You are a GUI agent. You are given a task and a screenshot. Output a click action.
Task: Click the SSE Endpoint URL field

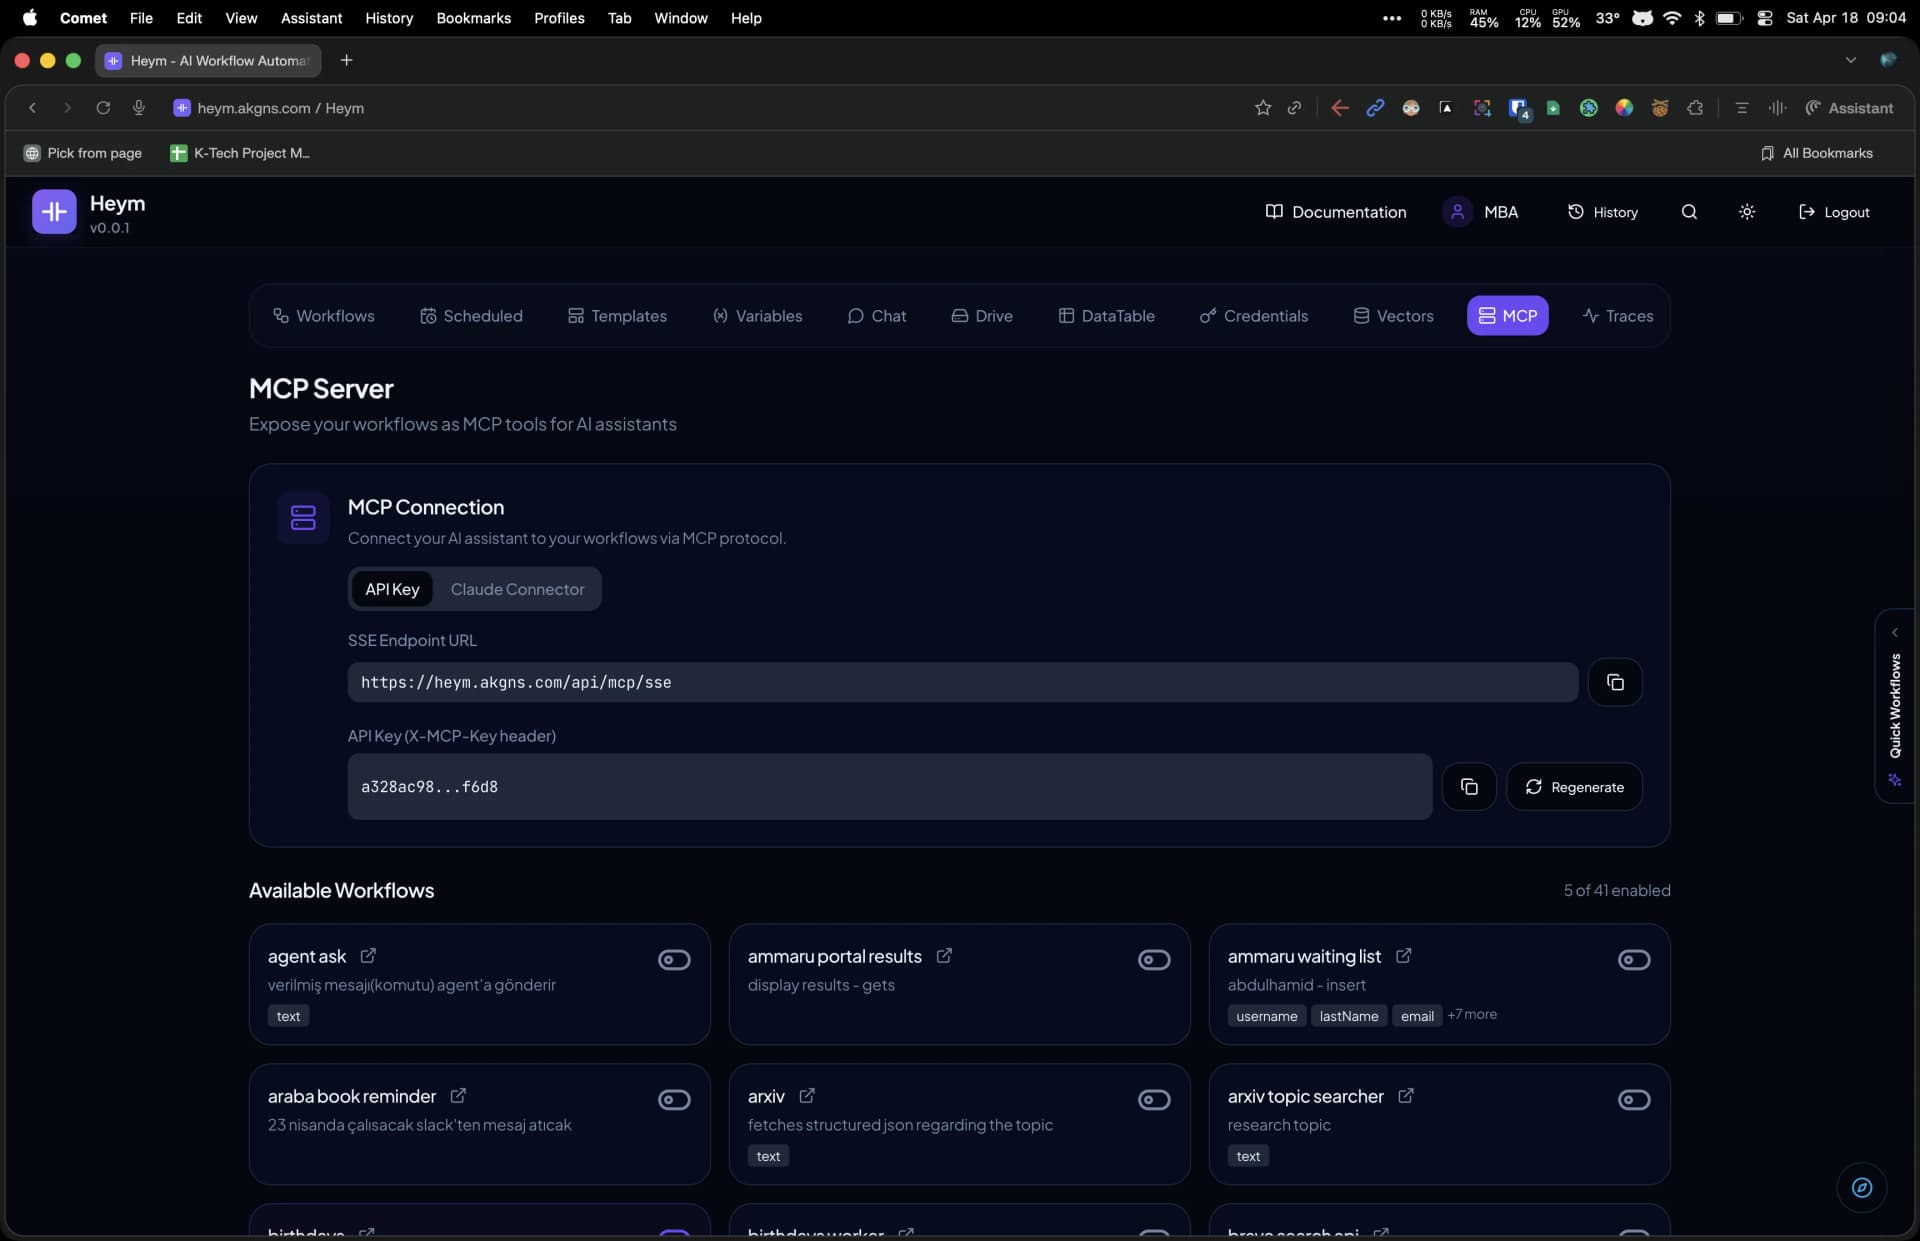tap(962, 682)
